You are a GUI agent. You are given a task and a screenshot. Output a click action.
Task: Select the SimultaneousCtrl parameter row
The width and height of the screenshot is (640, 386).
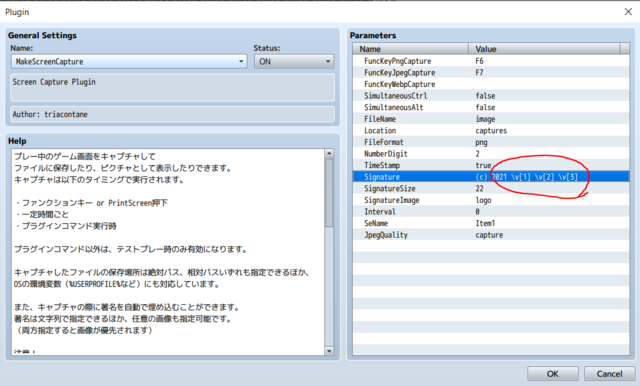[x=491, y=96]
